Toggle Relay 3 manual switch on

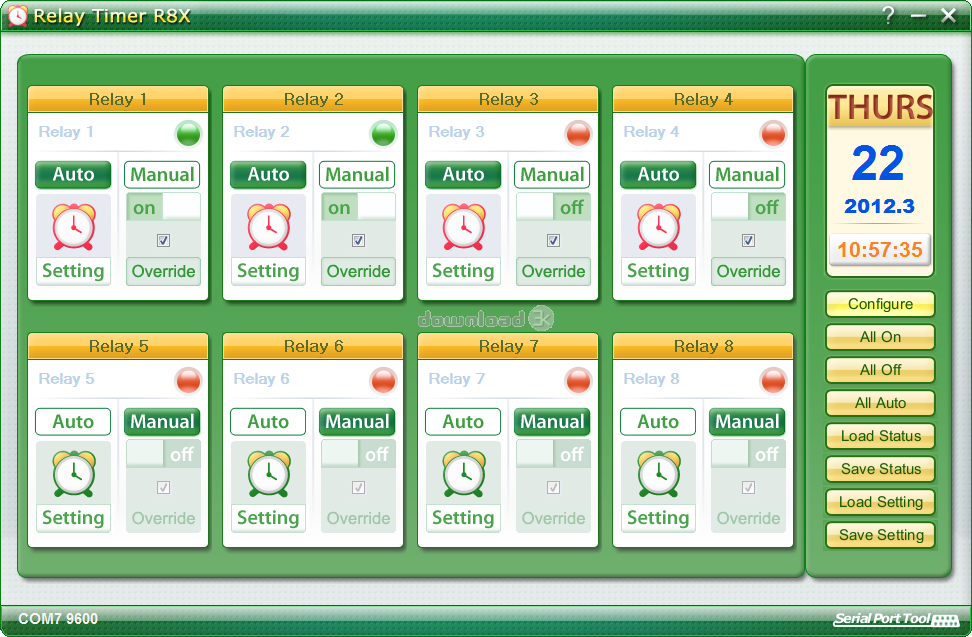pyautogui.click(x=553, y=208)
